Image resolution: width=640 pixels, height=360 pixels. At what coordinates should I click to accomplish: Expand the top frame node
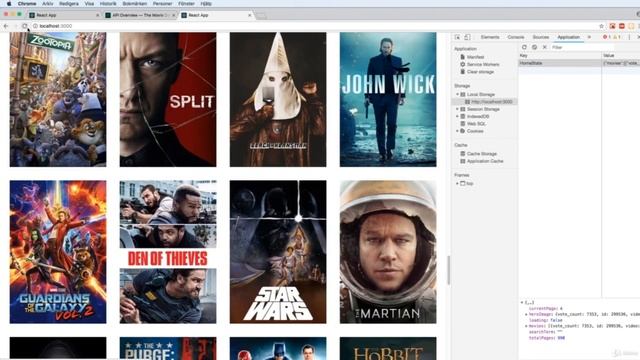click(x=457, y=184)
